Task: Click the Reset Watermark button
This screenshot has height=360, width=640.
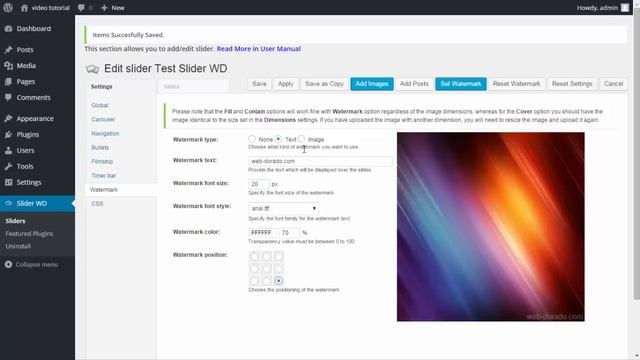Action: [x=516, y=84]
